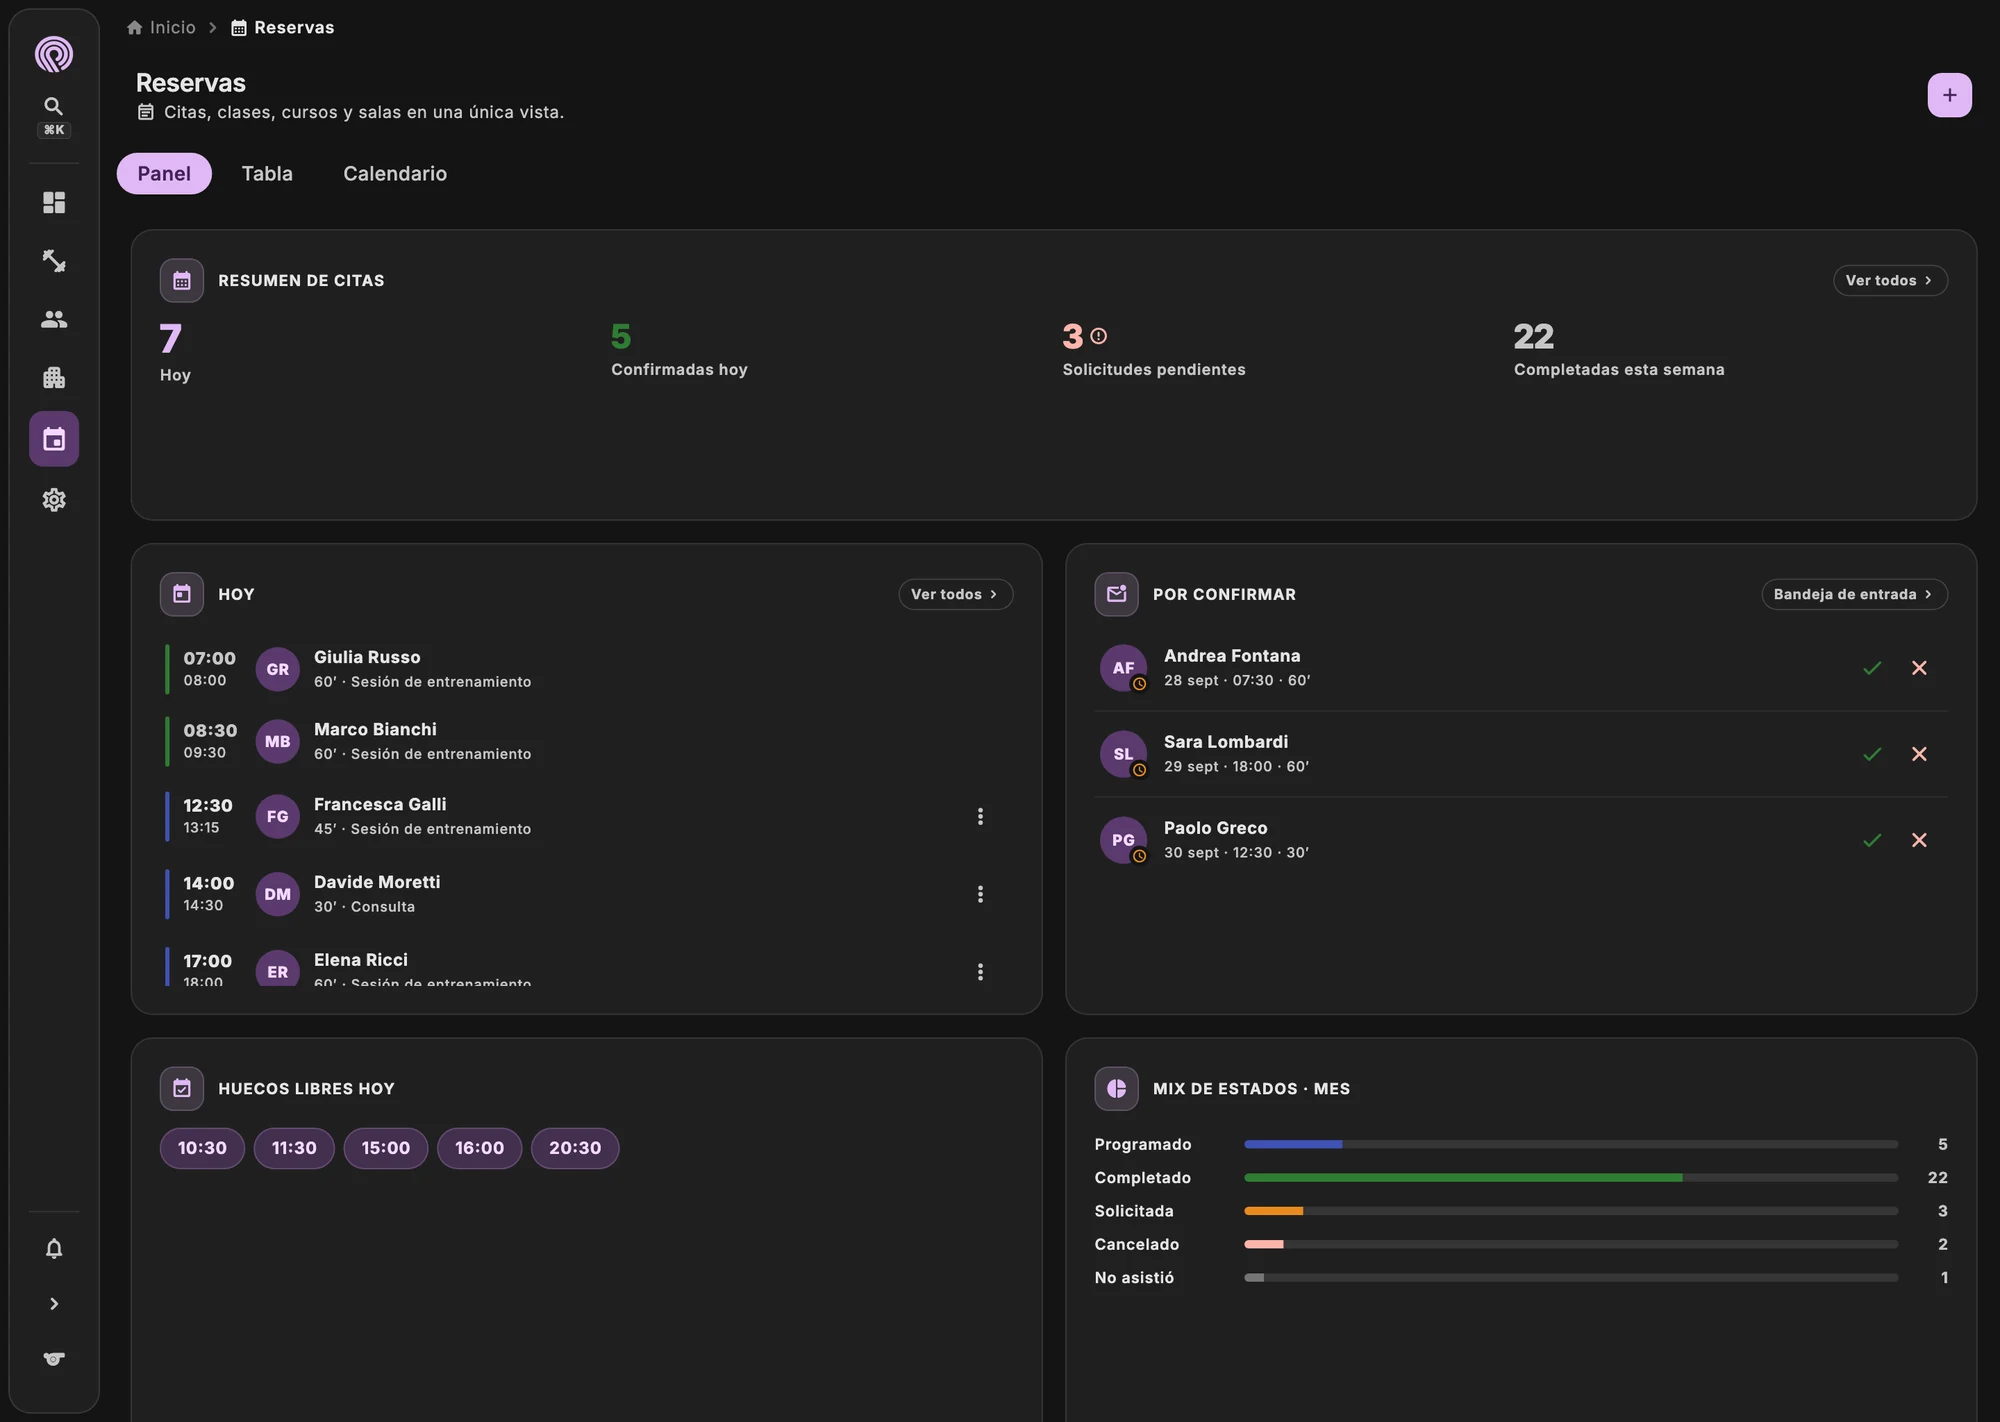Open the dashboard grid icon in sidebar
Screen dimensions: 2000x1422
tap(54, 203)
